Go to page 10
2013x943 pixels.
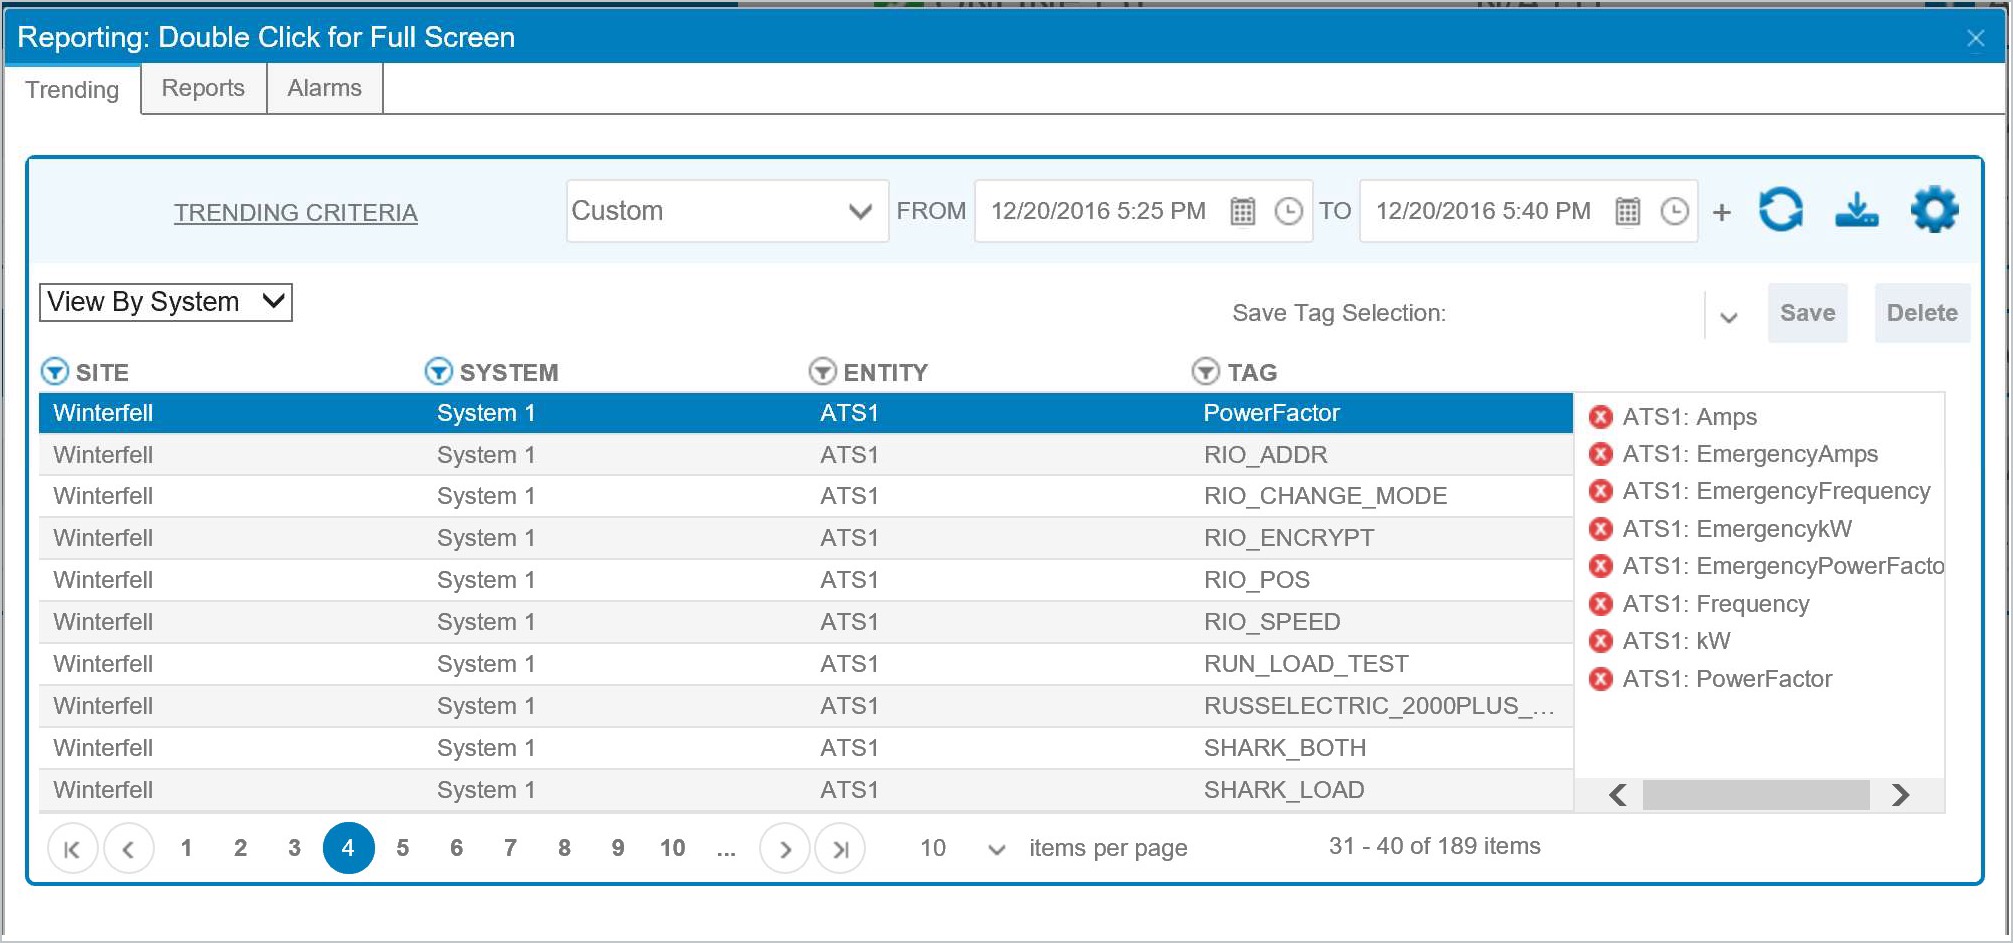pyautogui.click(x=672, y=848)
